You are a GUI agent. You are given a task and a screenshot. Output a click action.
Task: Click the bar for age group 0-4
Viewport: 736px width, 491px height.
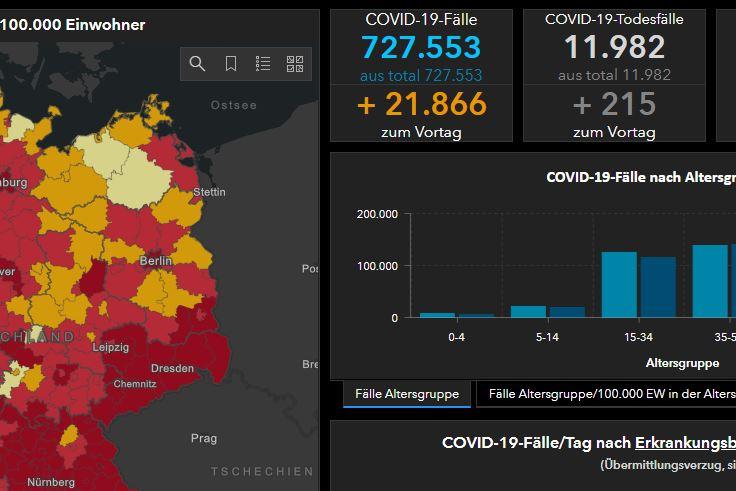(x=437, y=315)
